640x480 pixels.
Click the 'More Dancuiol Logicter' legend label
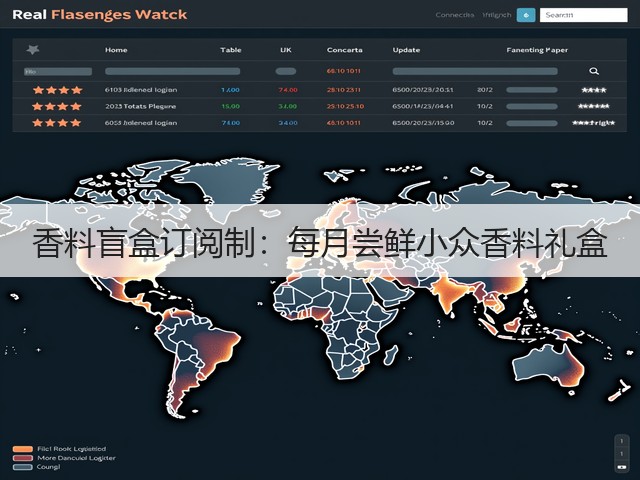click(x=77, y=458)
